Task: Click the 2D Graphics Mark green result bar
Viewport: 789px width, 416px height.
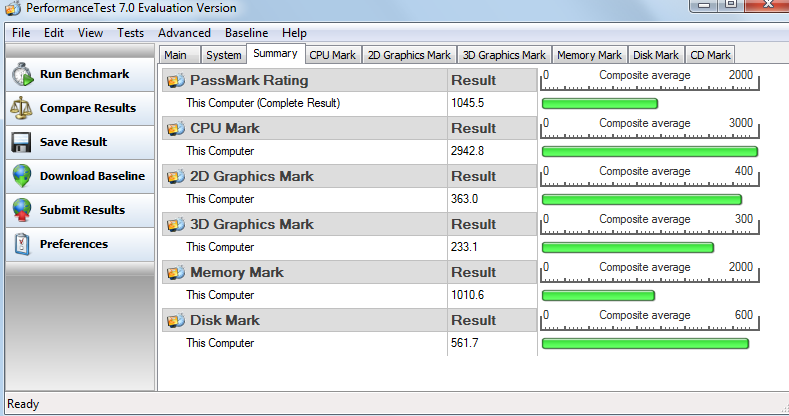Action: pos(642,200)
